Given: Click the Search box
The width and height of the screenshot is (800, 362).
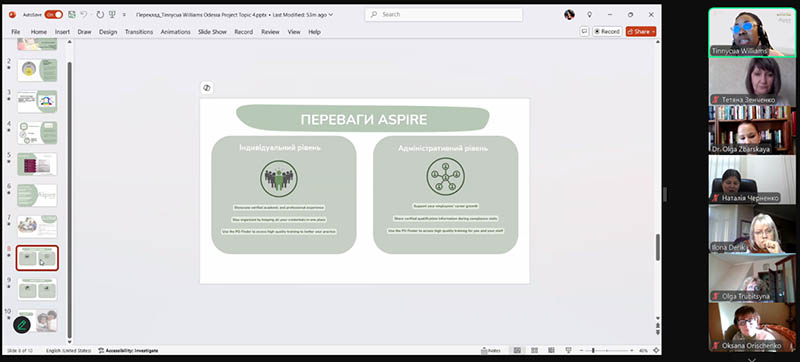Looking at the screenshot, I should click(x=443, y=14).
